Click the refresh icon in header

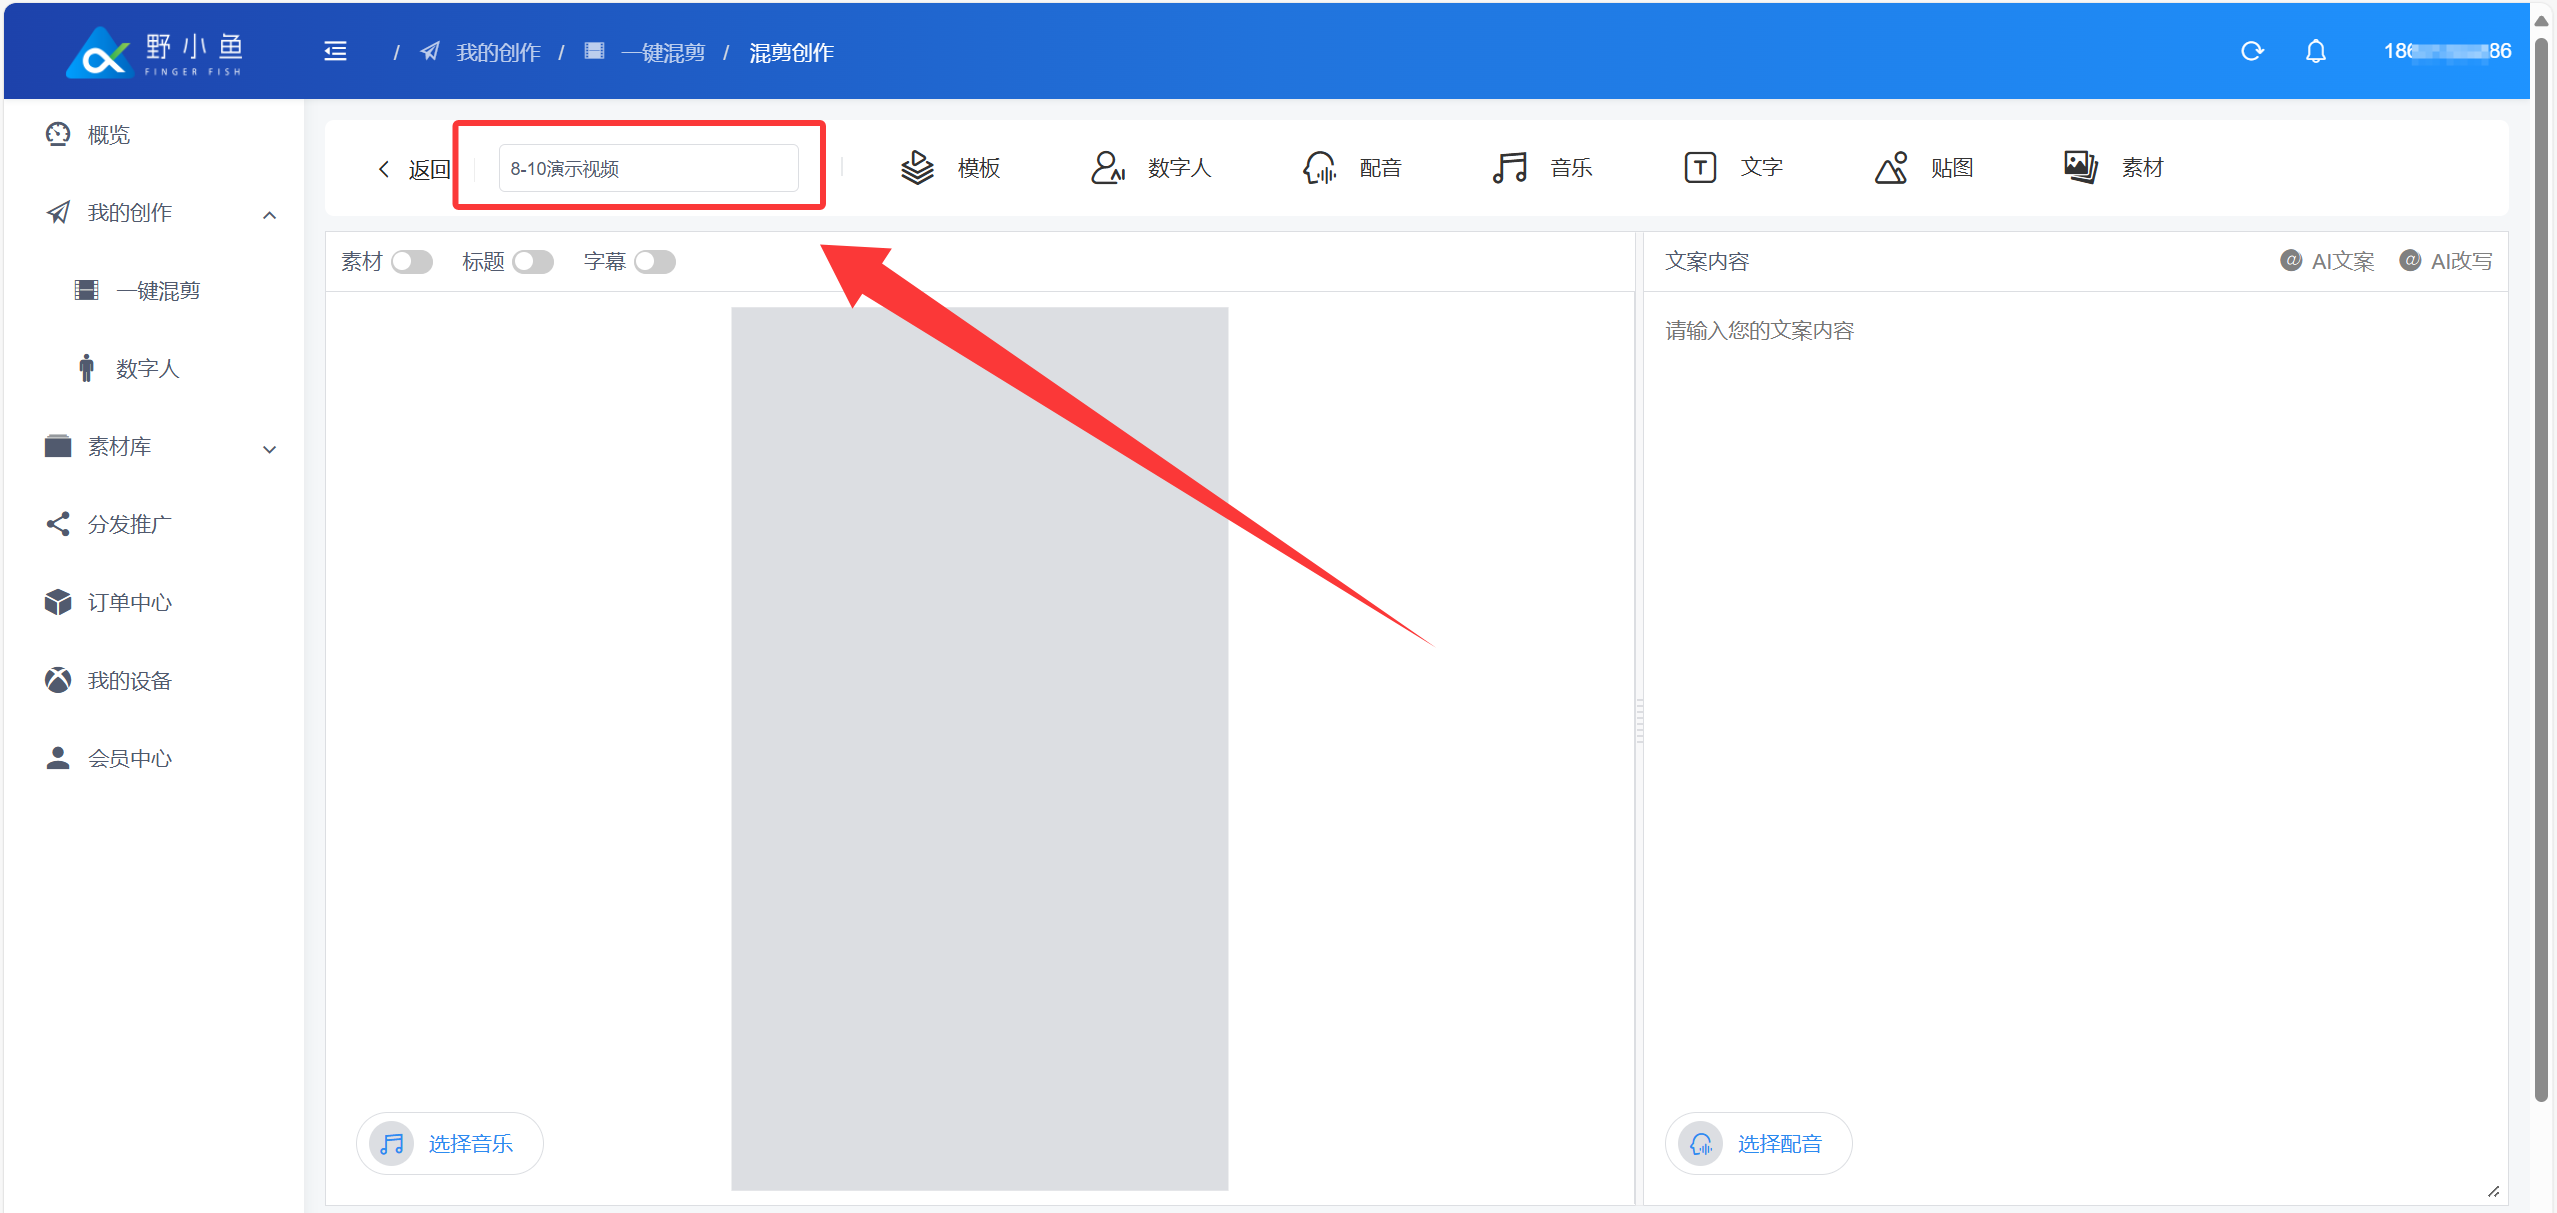pos(2252,51)
